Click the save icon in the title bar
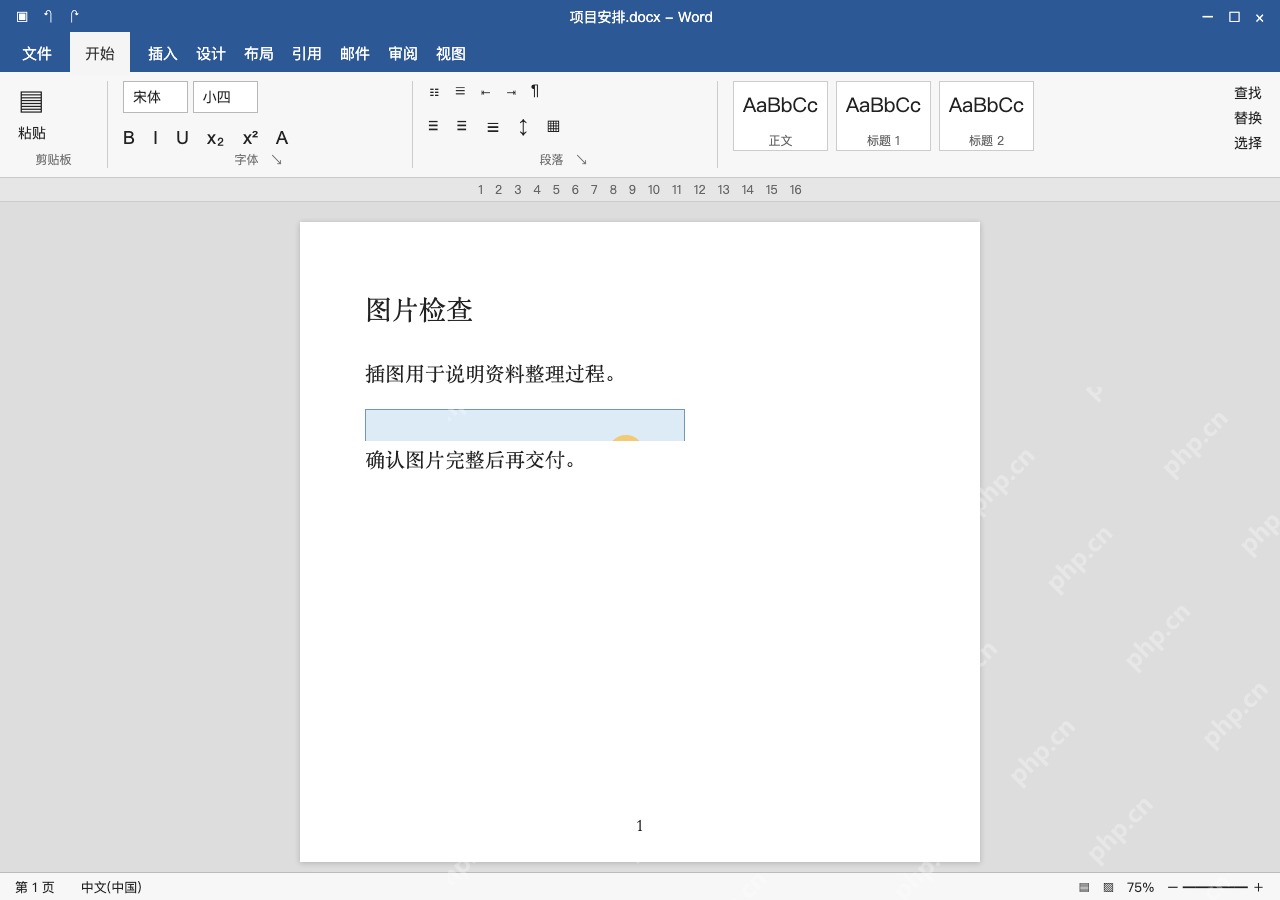 [22, 16]
